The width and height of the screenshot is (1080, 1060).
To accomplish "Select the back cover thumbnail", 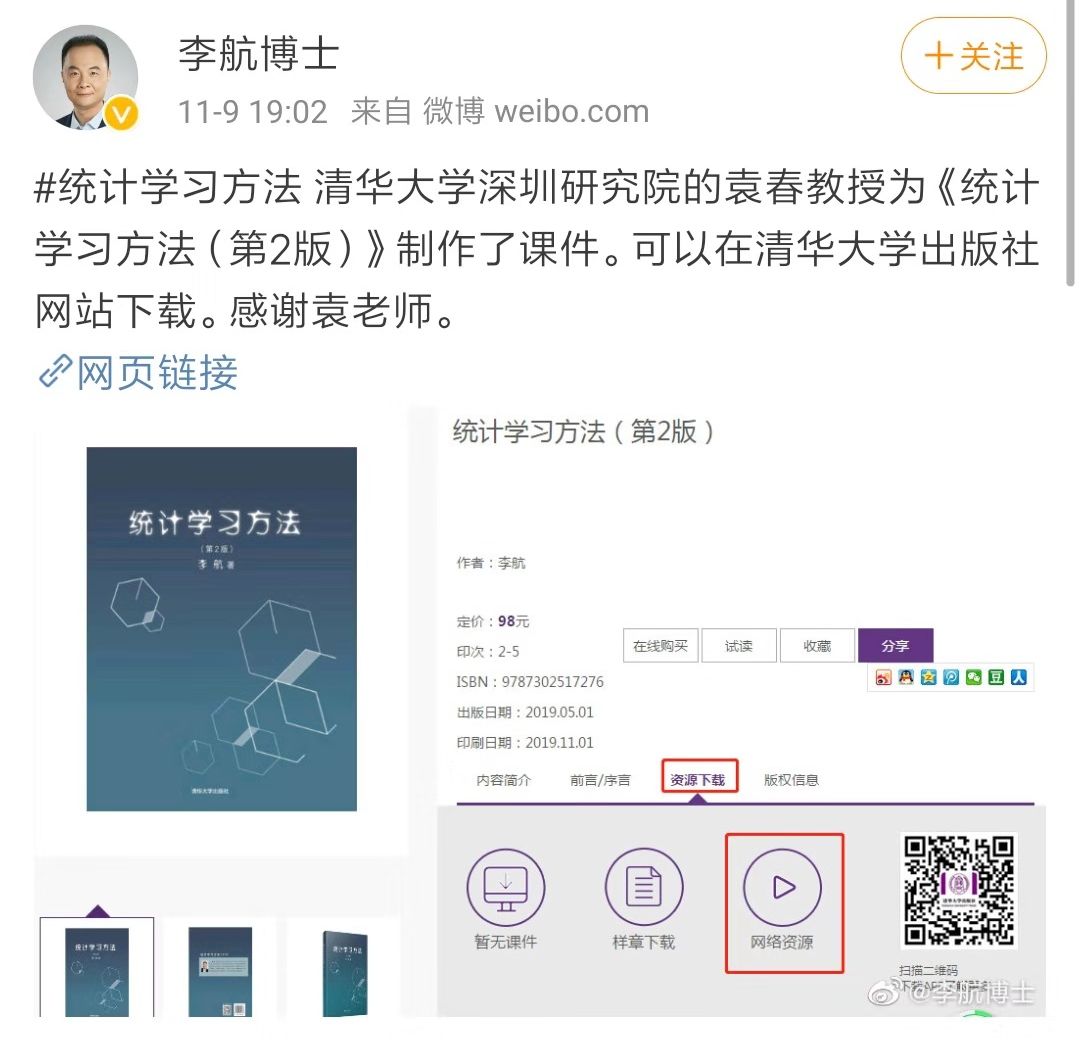I will [x=220, y=971].
